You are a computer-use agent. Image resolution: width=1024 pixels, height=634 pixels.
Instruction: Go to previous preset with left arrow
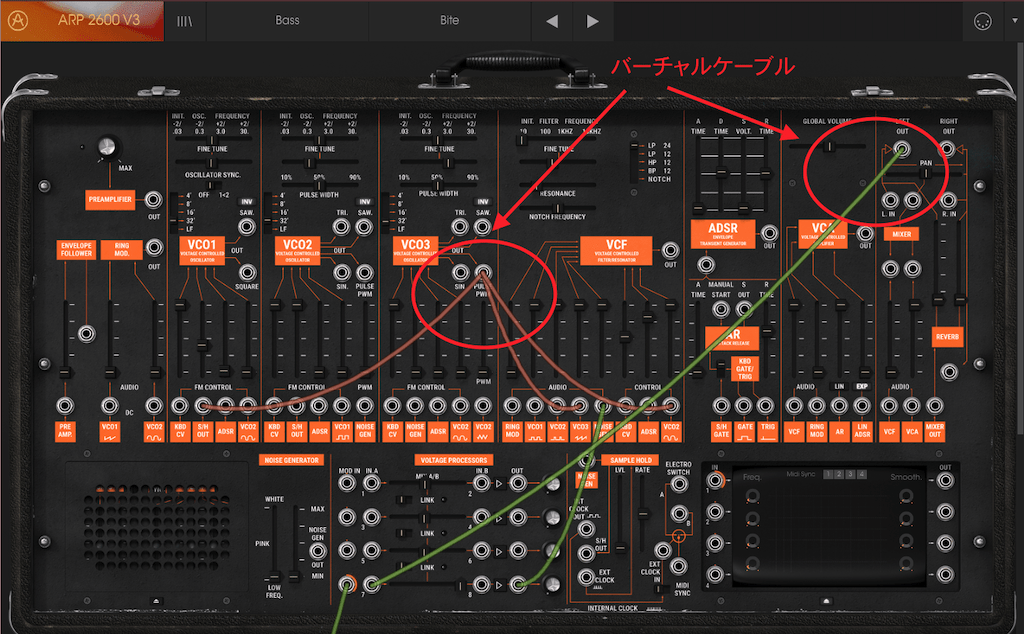tap(552, 21)
